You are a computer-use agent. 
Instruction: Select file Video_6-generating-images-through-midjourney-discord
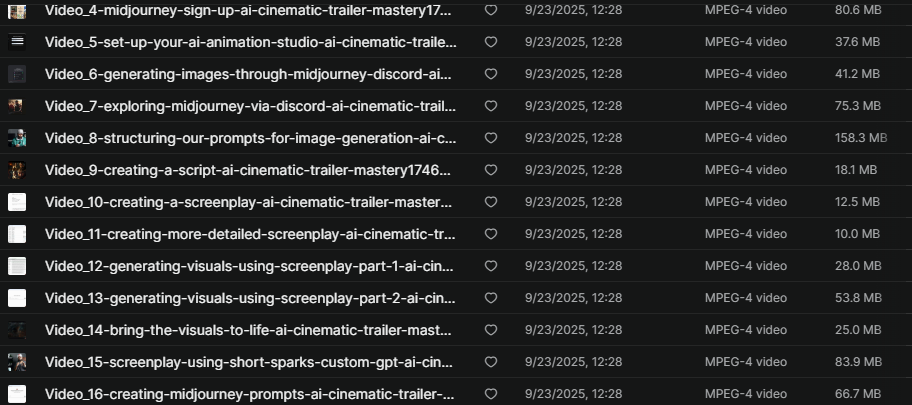coord(248,74)
